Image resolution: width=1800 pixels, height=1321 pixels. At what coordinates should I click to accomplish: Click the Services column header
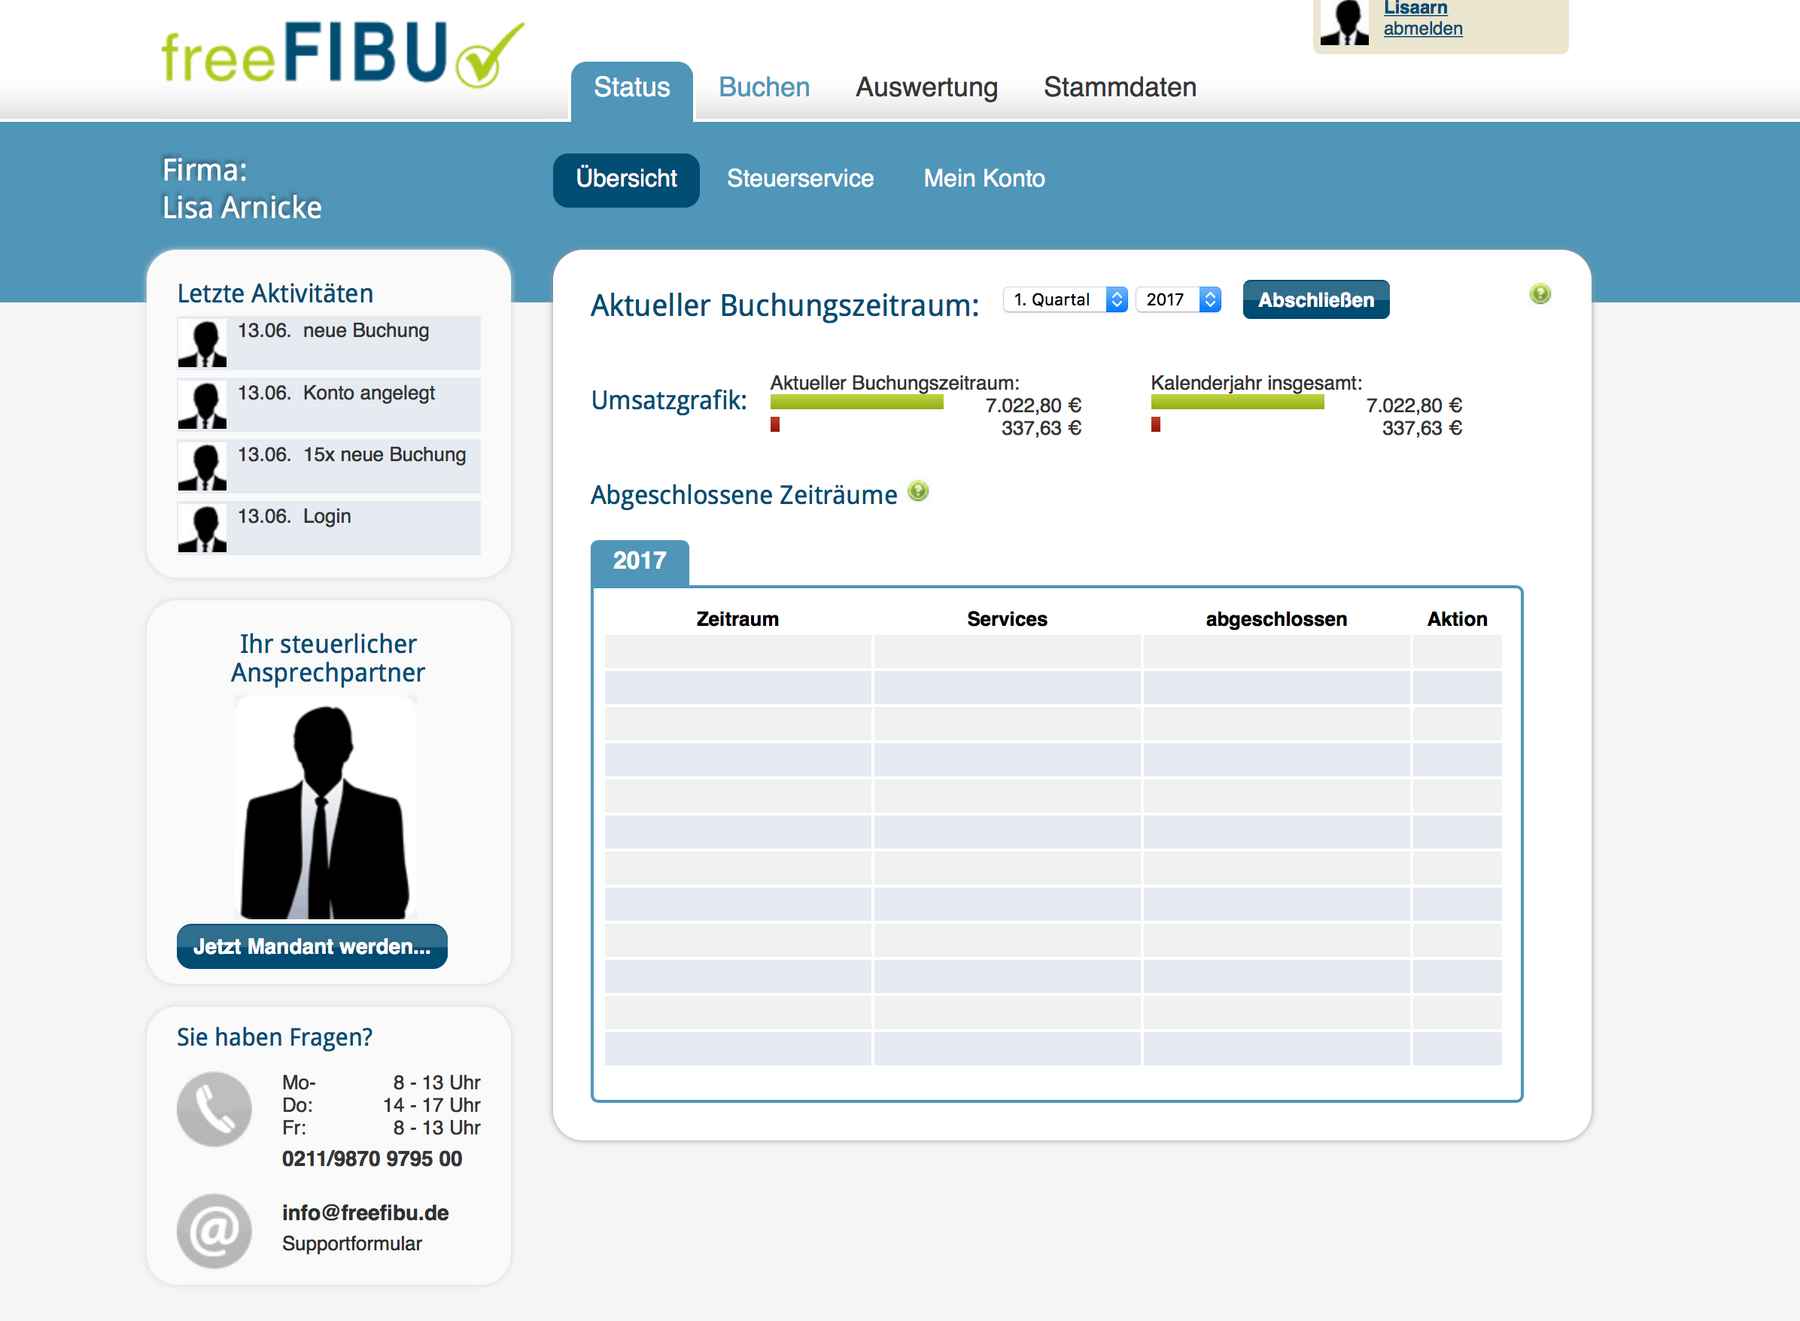pyautogui.click(x=1007, y=619)
